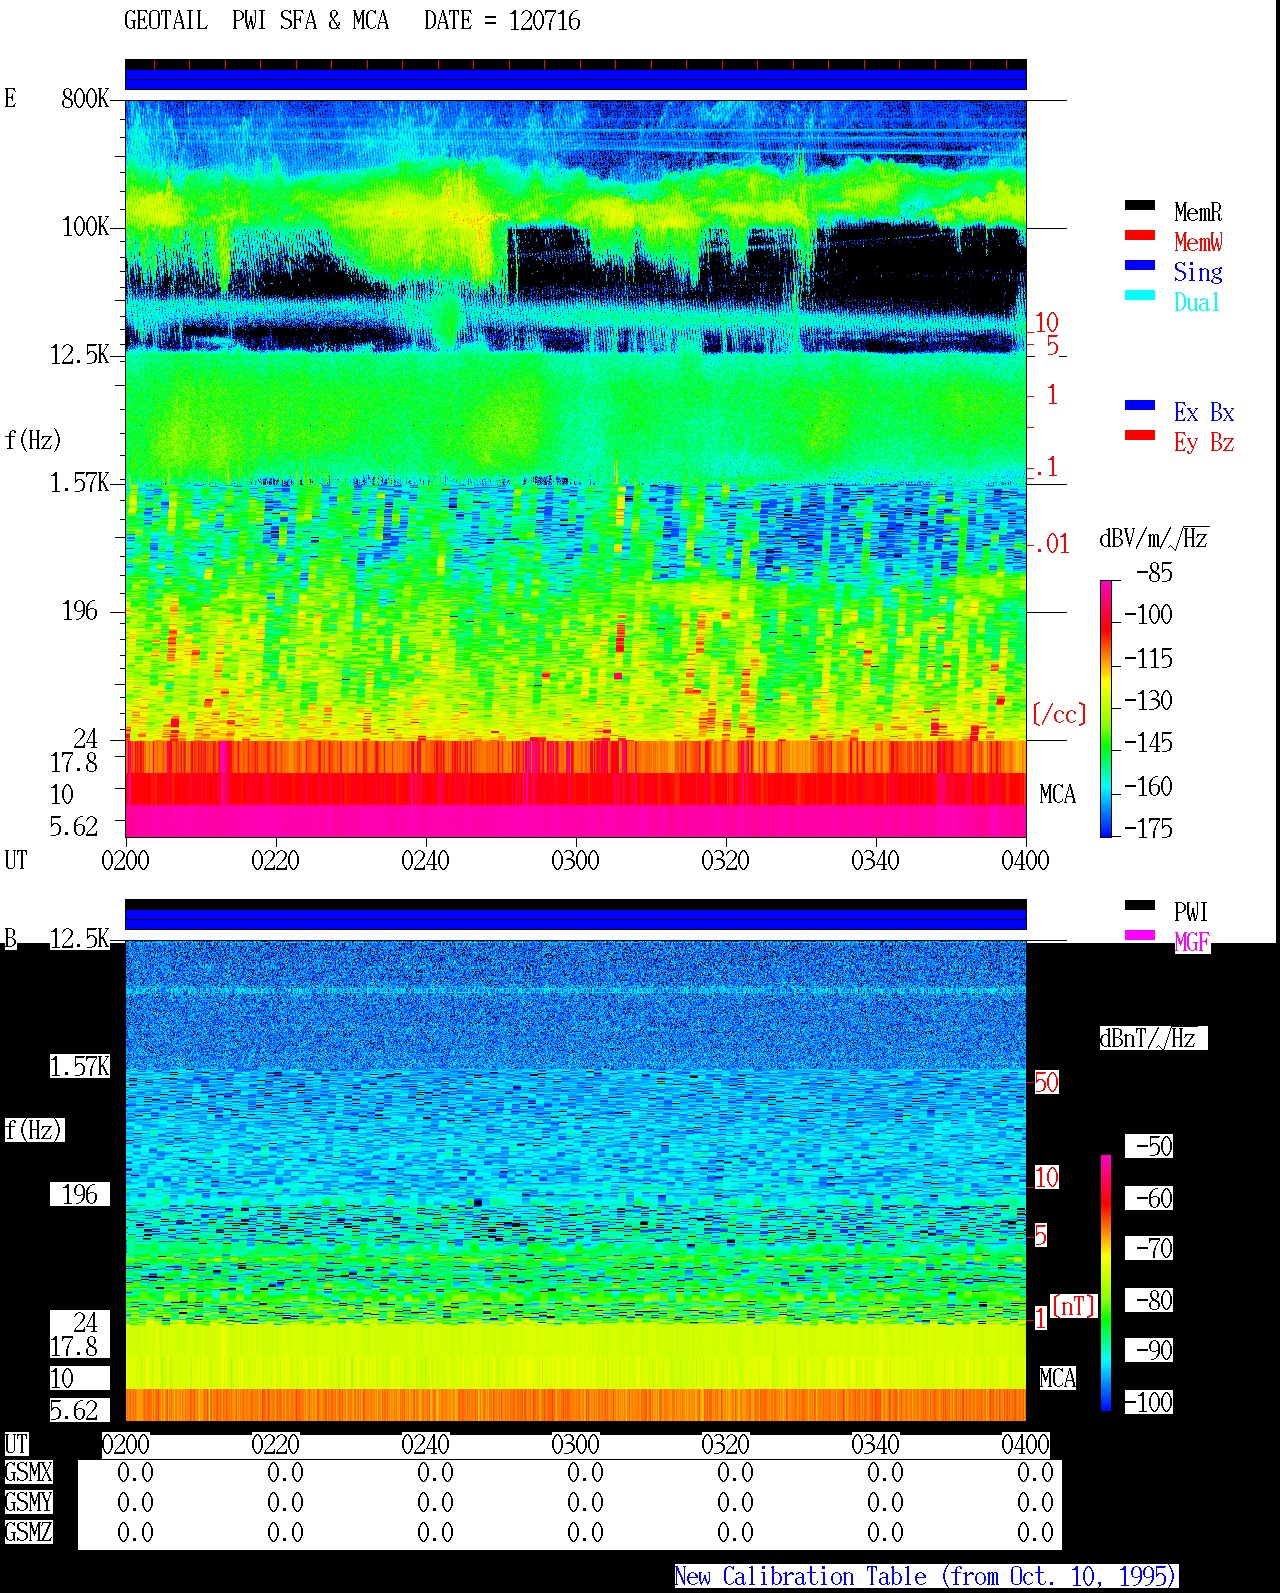1280x1593 pixels.
Task: Click the dBV/m electric field color bar
Action: click(x=1106, y=708)
